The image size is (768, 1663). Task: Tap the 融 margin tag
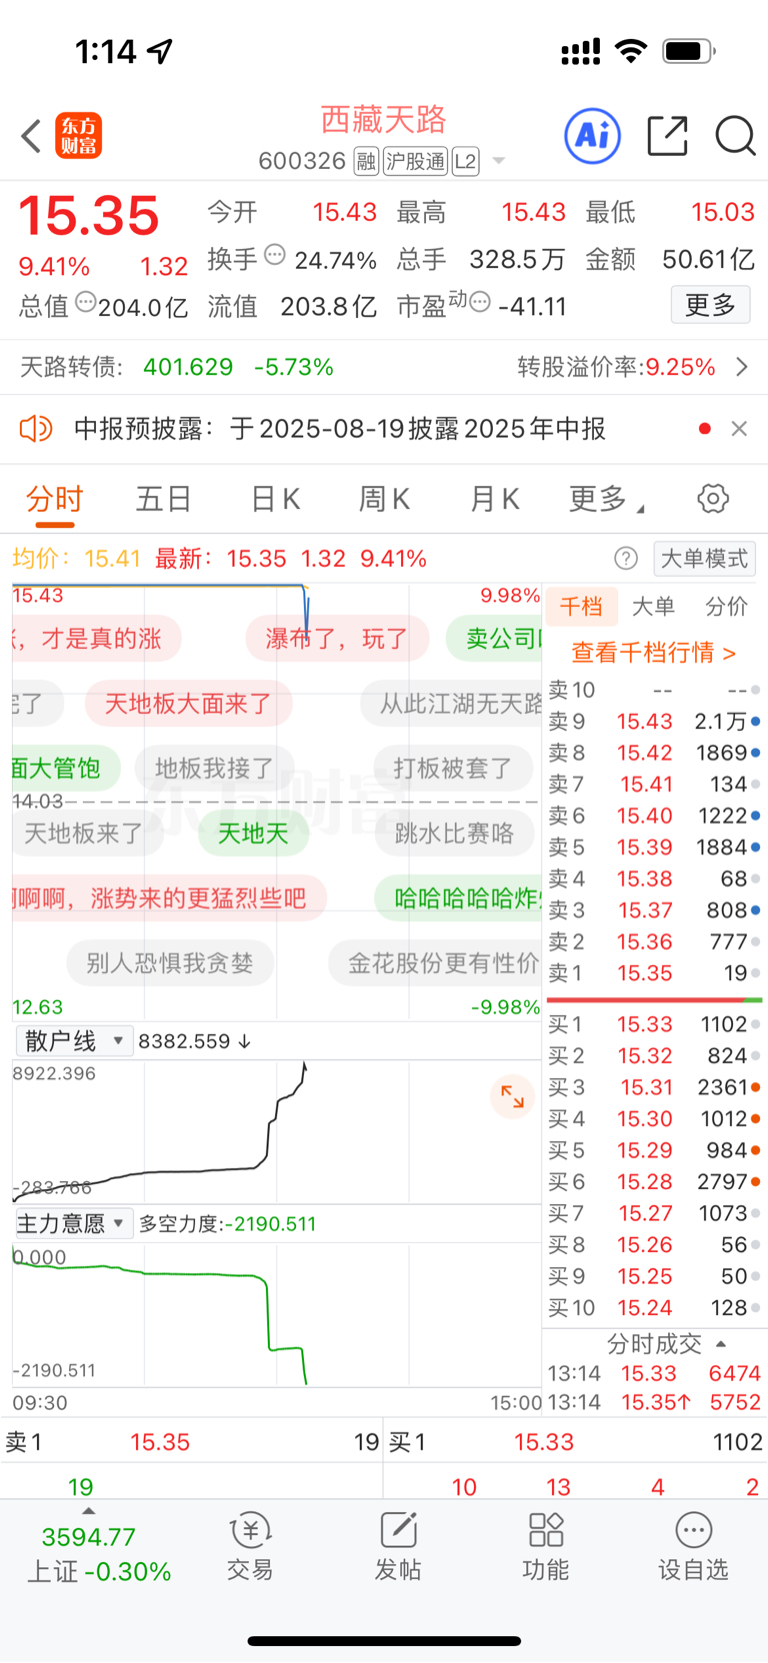[x=366, y=161]
